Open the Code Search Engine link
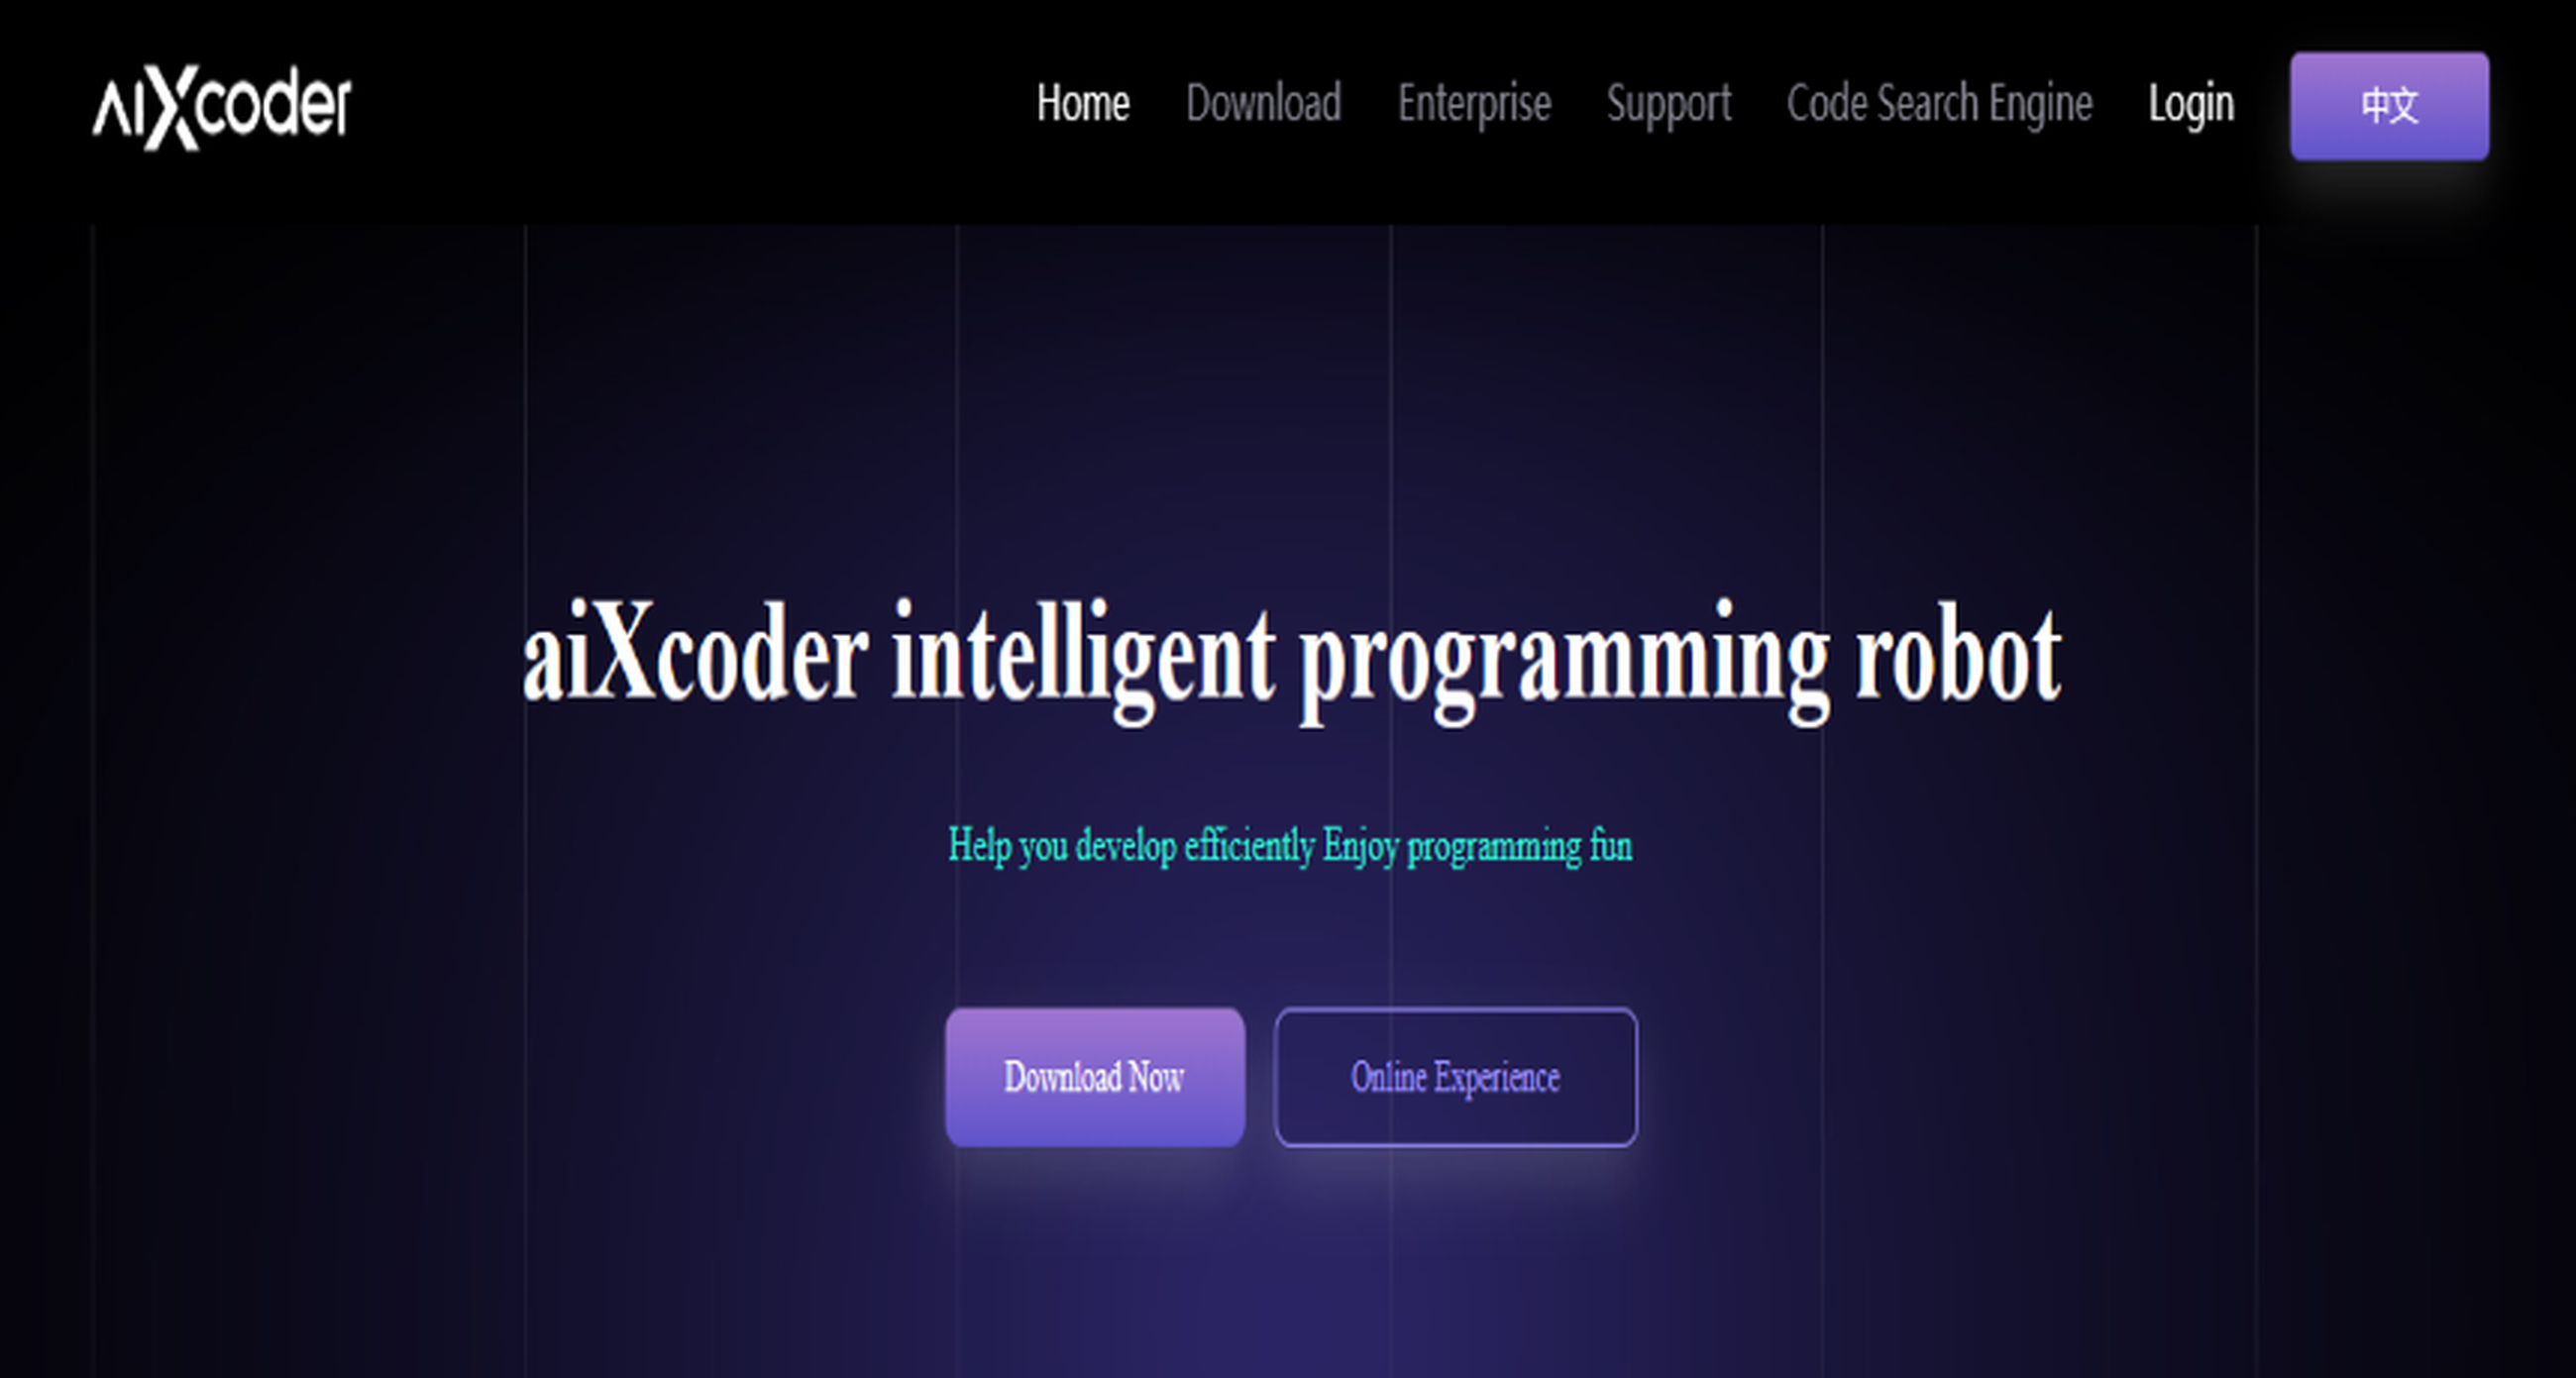Screen dimensions: 2576x1378 (1940, 105)
